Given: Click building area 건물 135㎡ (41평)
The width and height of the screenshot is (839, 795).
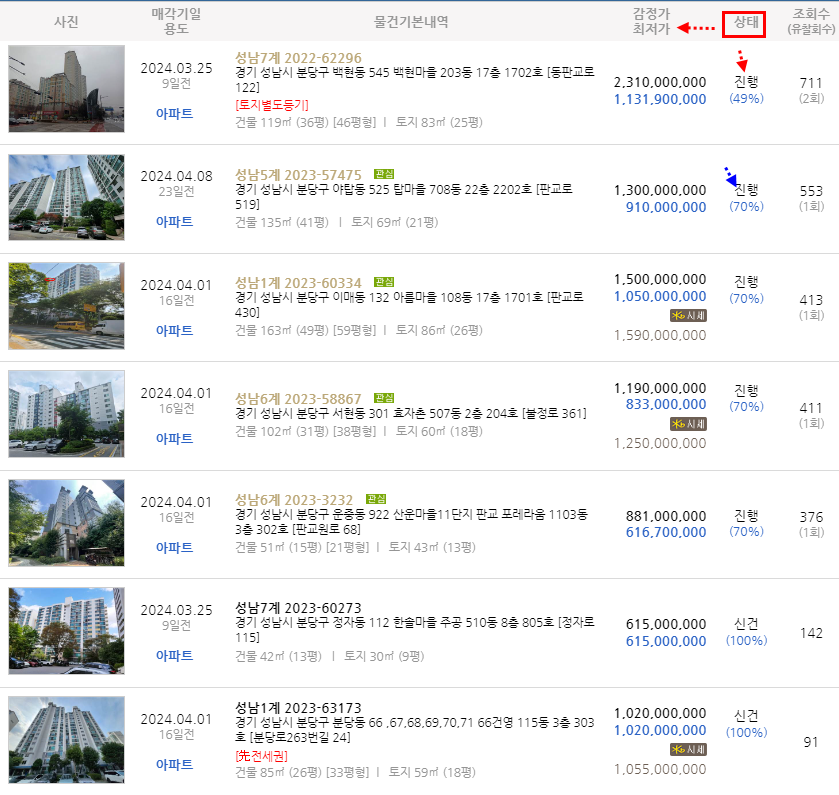Looking at the screenshot, I should tap(282, 223).
